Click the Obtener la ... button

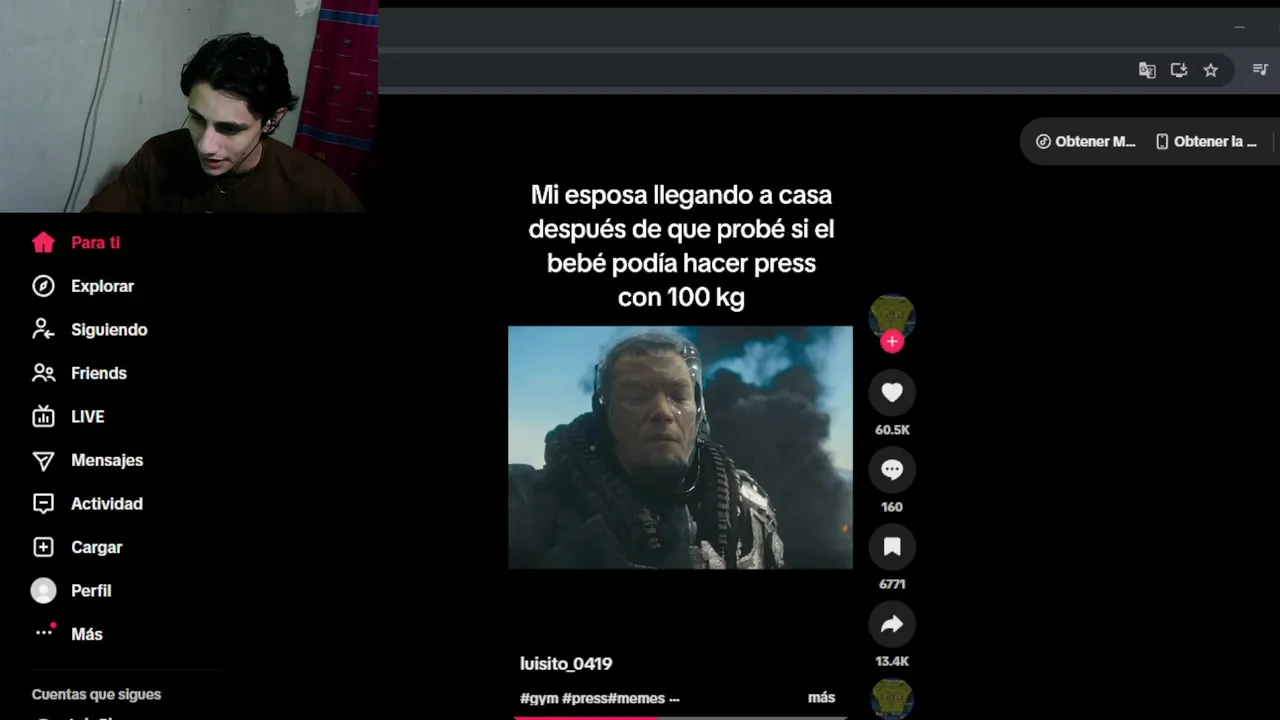[x=1205, y=141]
